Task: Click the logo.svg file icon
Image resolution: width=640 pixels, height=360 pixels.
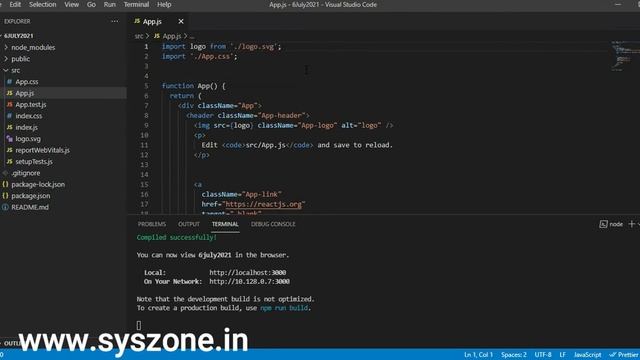Action: [x=9, y=139]
